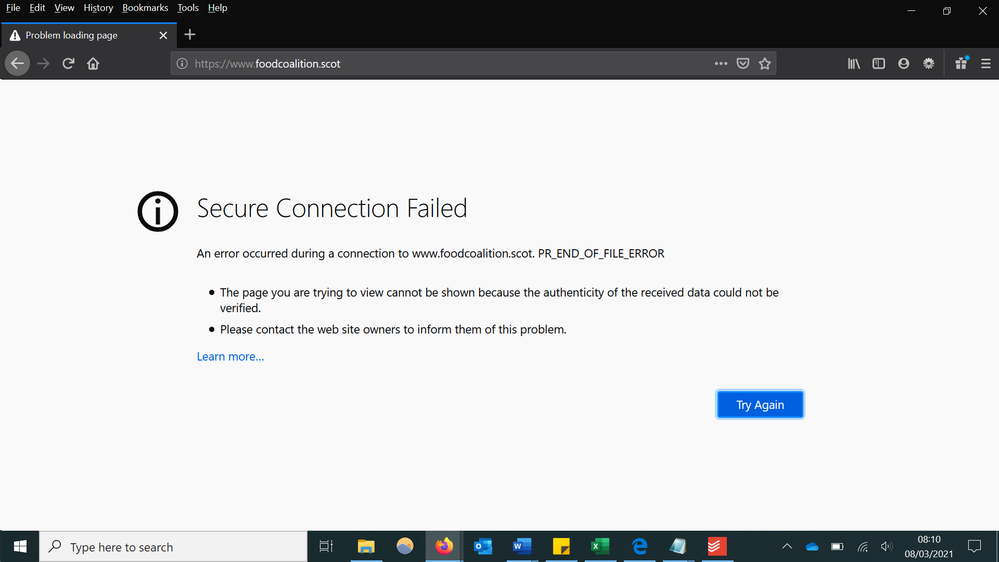Open the Tools menu
Image resolution: width=999 pixels, height=562 pixels.
coord(188,8)
